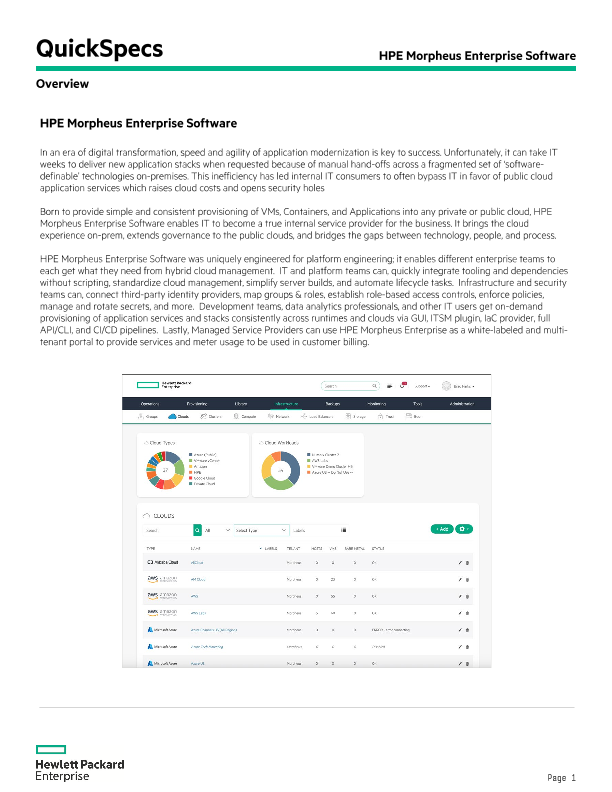The width and height of the screenshot is (612, 792).
Task: Select the highlighted Infrastructure menu
Action: click(287, 404)
